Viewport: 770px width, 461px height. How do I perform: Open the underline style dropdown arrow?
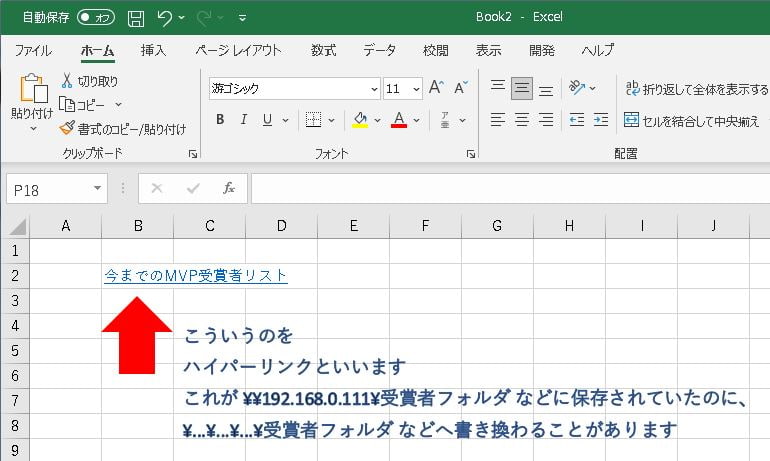tap(285, 120)
